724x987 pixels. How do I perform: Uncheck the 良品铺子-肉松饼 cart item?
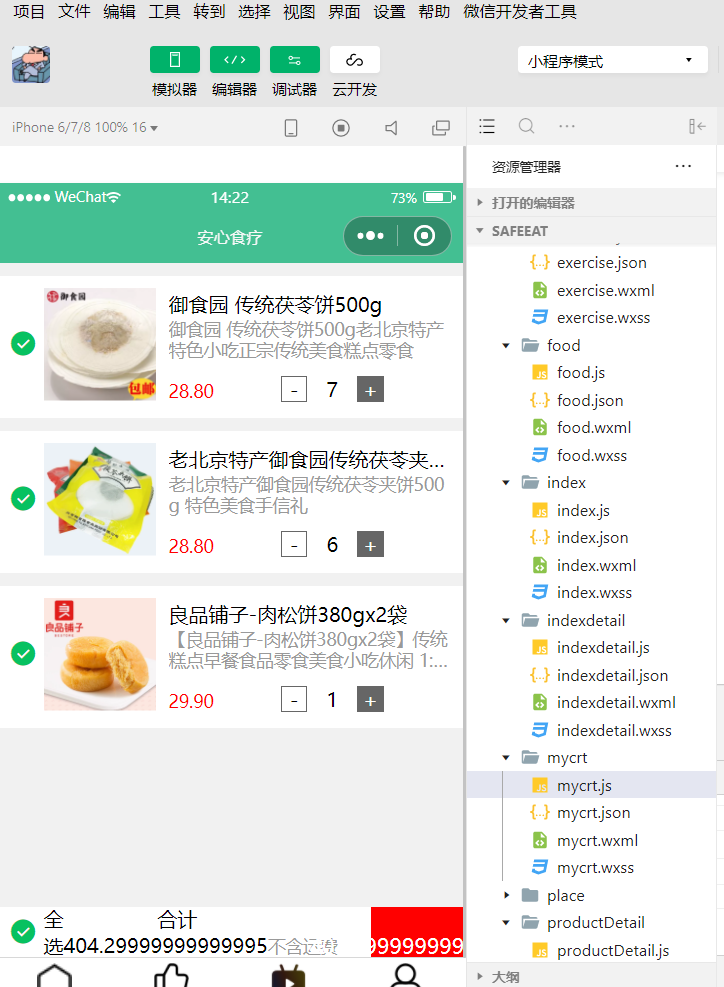tap(23, 653)
